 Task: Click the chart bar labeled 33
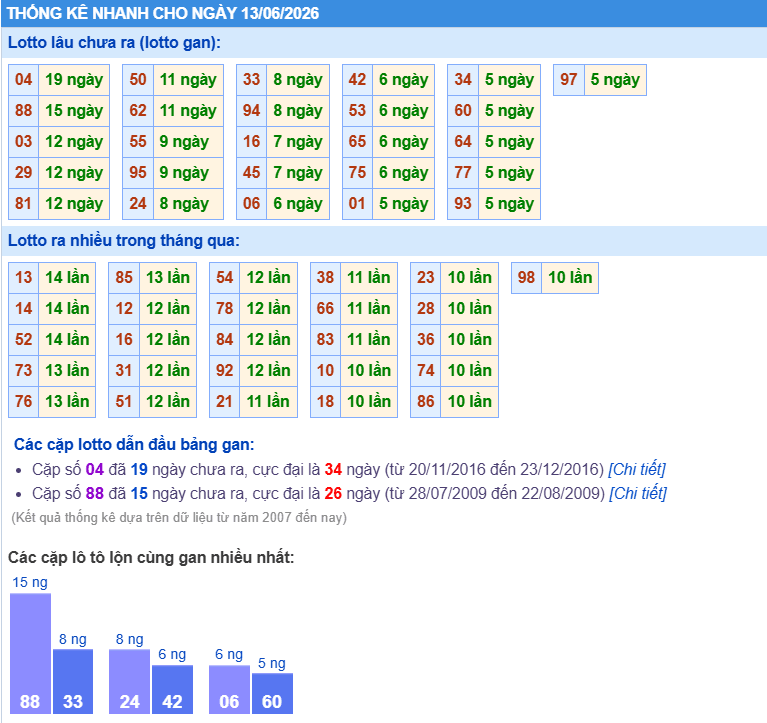tap(73, 681)
